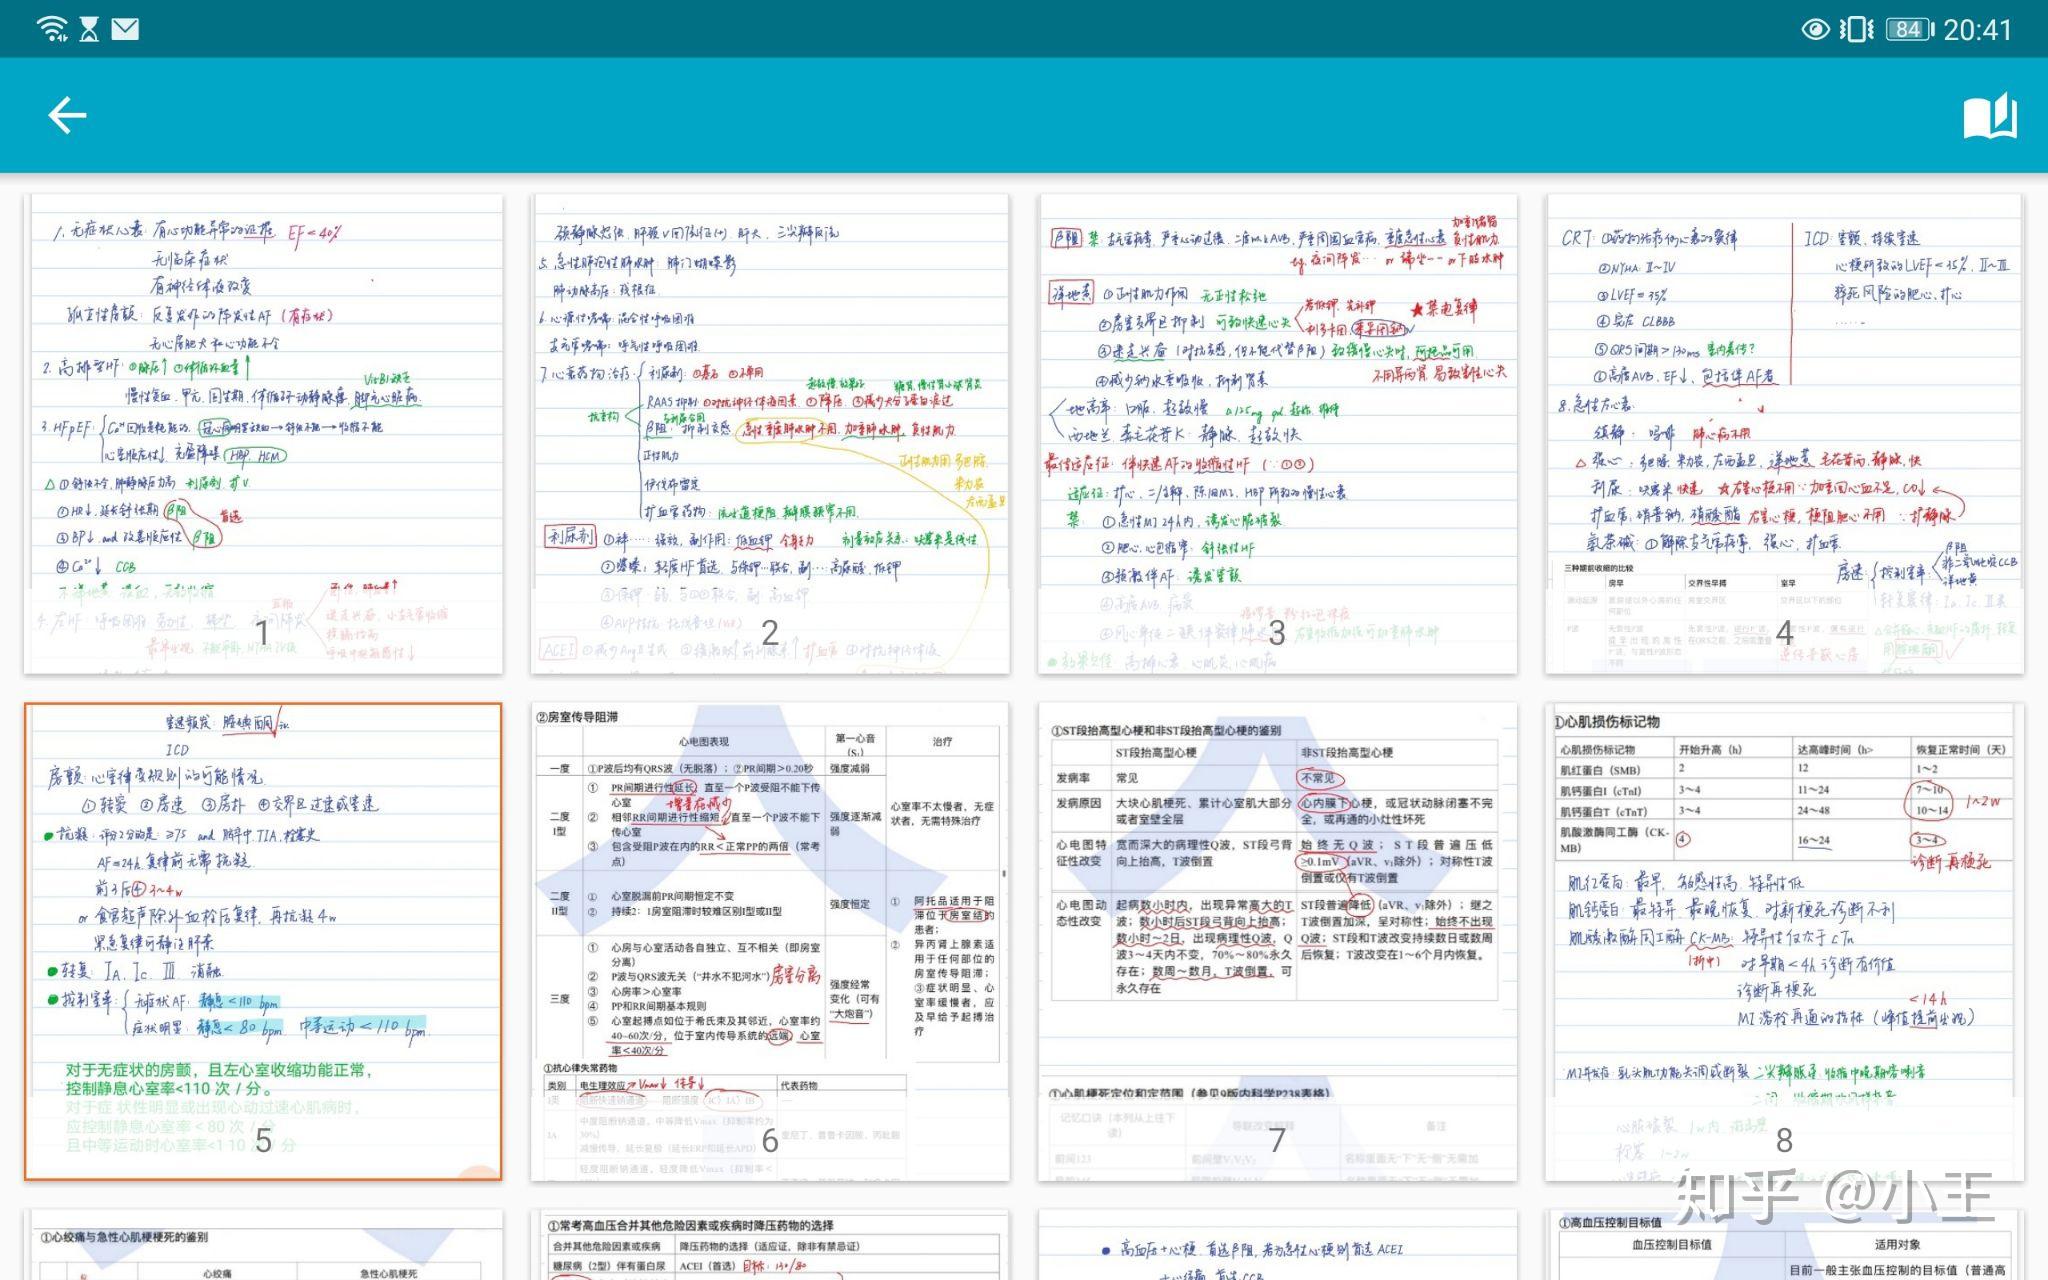Open partial thumbnail titled 心绞痛与急性心肌梗死的鉴别
This screenshot has height=1280, width=2048.
(263, 1244)
